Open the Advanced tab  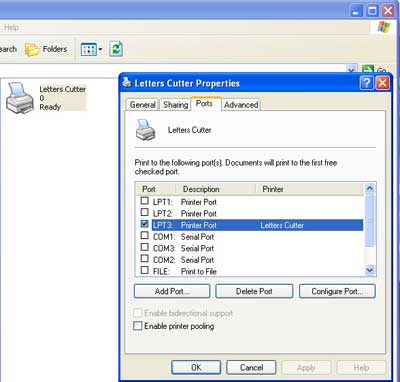click(241, 105)
